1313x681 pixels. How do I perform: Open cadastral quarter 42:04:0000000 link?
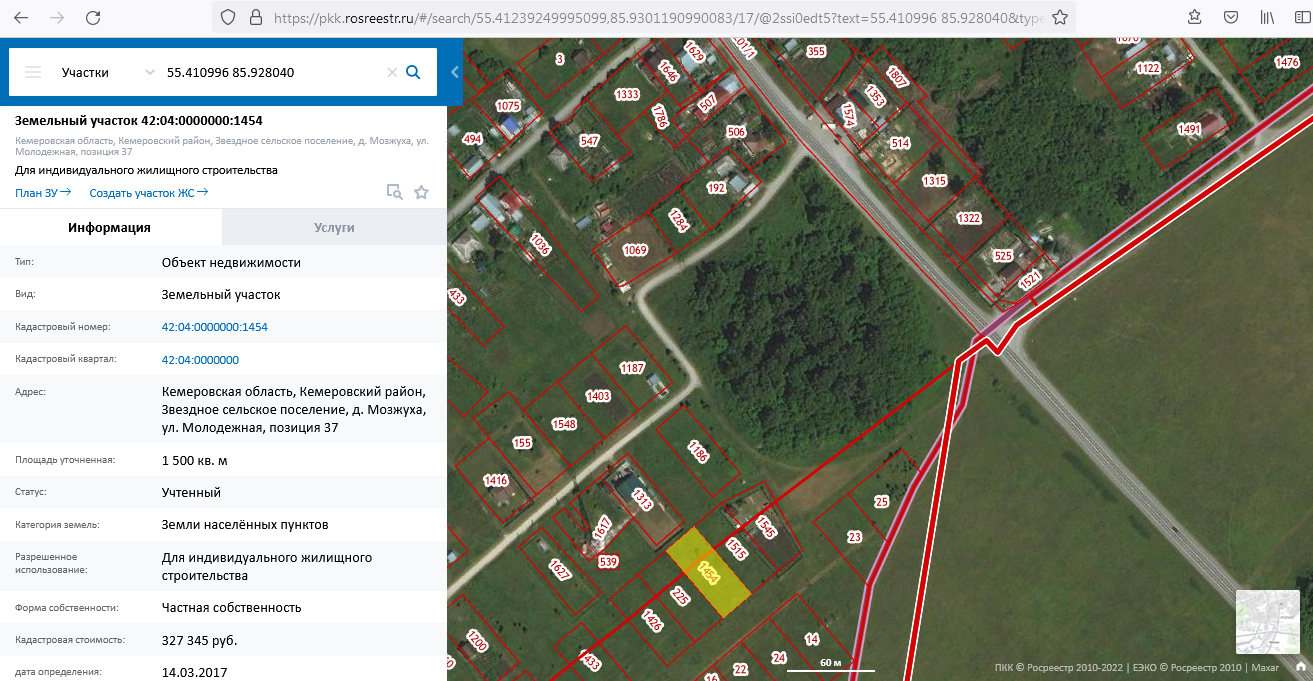tap(200, 360)
